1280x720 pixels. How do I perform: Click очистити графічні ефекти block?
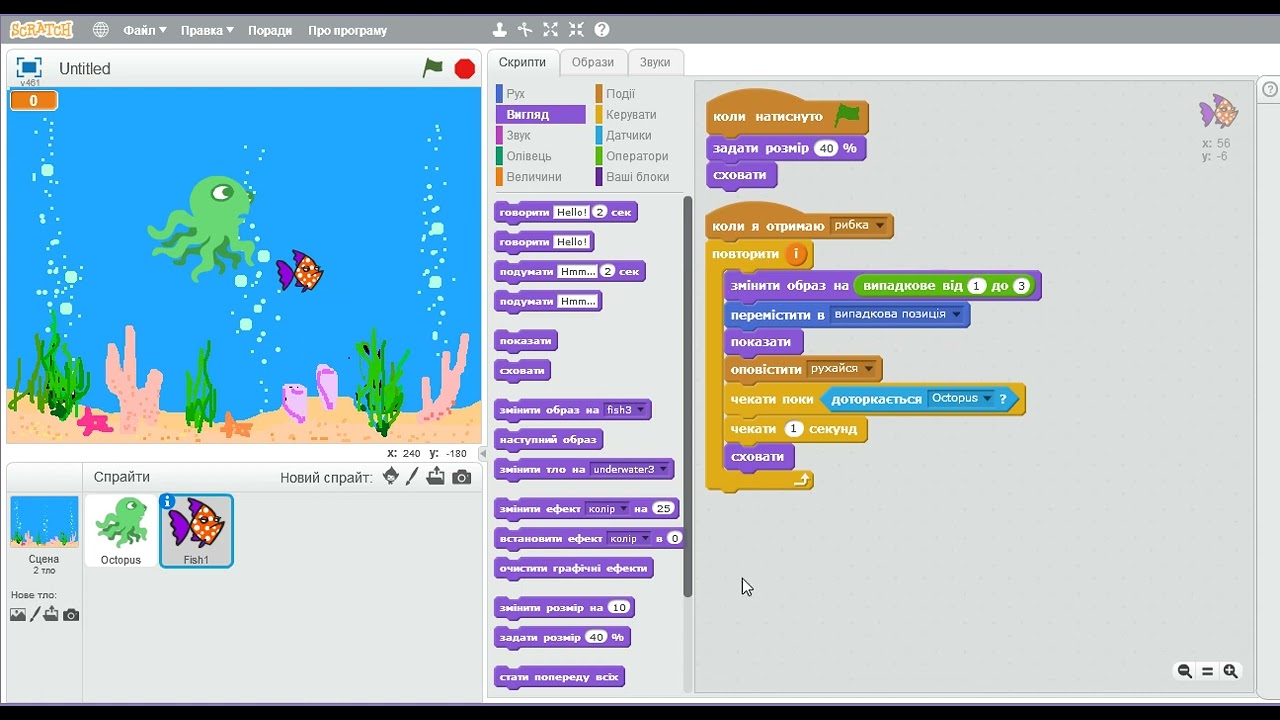[574, 568]
